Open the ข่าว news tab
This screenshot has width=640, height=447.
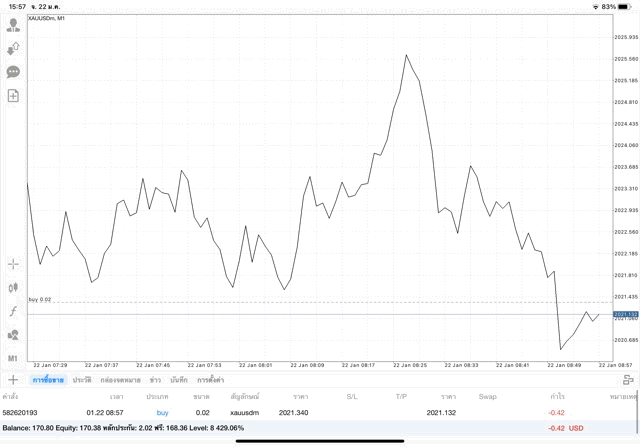(155, 380)
